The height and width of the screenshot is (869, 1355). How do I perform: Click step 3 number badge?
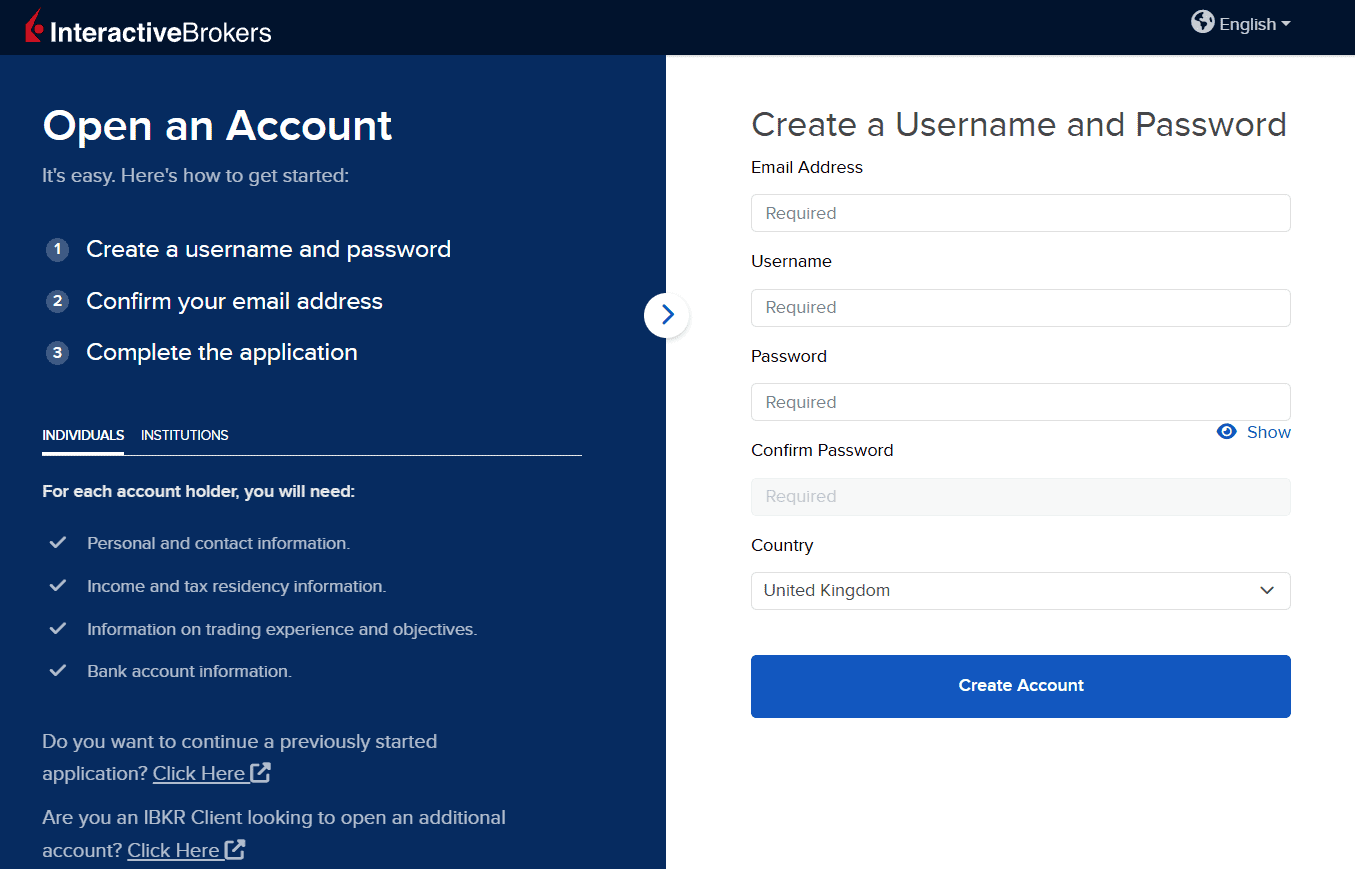pos(57,353)
